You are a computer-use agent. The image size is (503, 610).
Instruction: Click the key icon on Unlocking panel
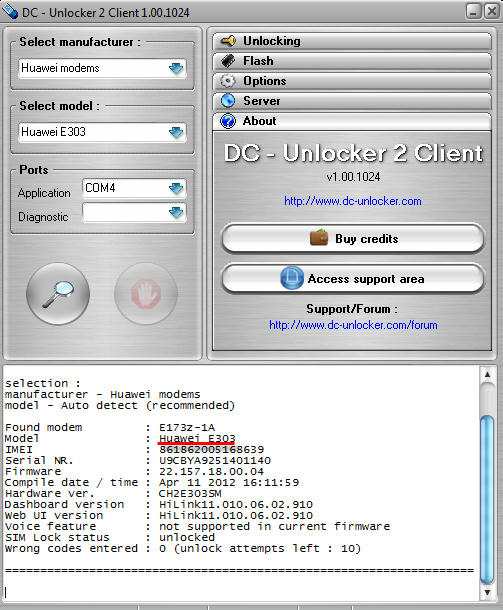(x=228, y=41)
